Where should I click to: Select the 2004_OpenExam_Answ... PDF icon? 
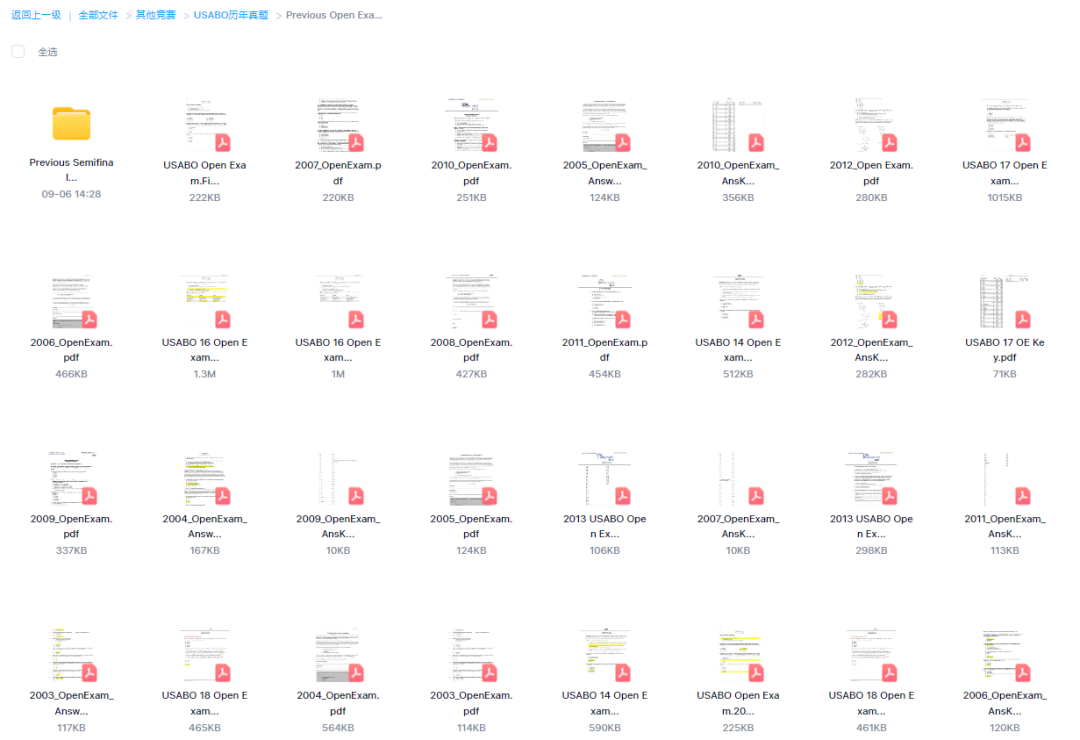tap(205, 478)
